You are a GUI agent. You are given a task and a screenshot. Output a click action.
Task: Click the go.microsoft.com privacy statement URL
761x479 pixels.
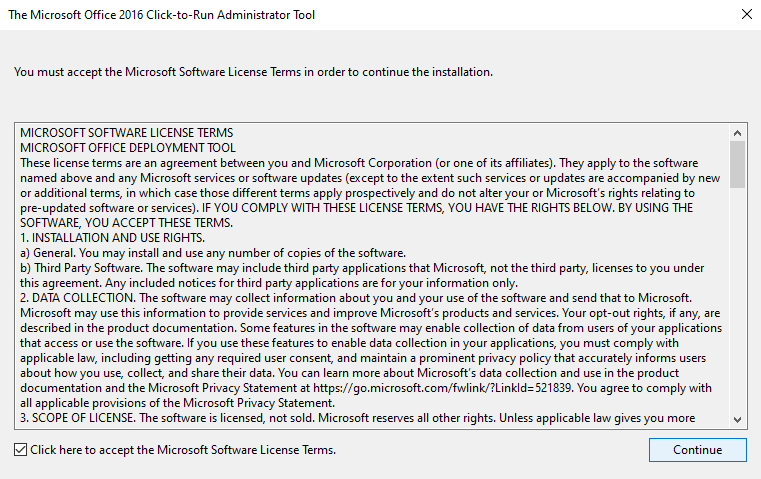442,388
